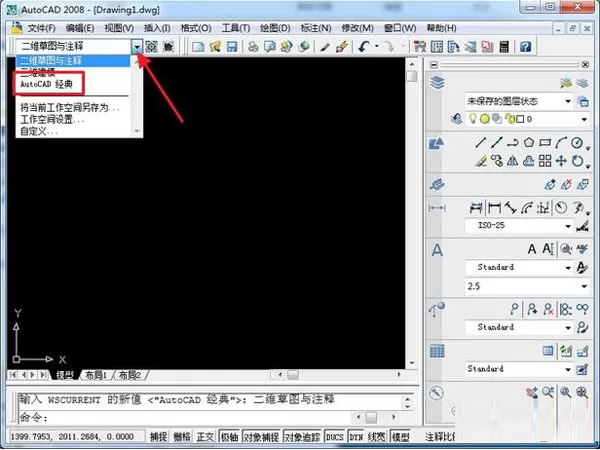600x450 pixels.
Task: Select the Move cross-arrows tool
Action: (x=561, y=161)
